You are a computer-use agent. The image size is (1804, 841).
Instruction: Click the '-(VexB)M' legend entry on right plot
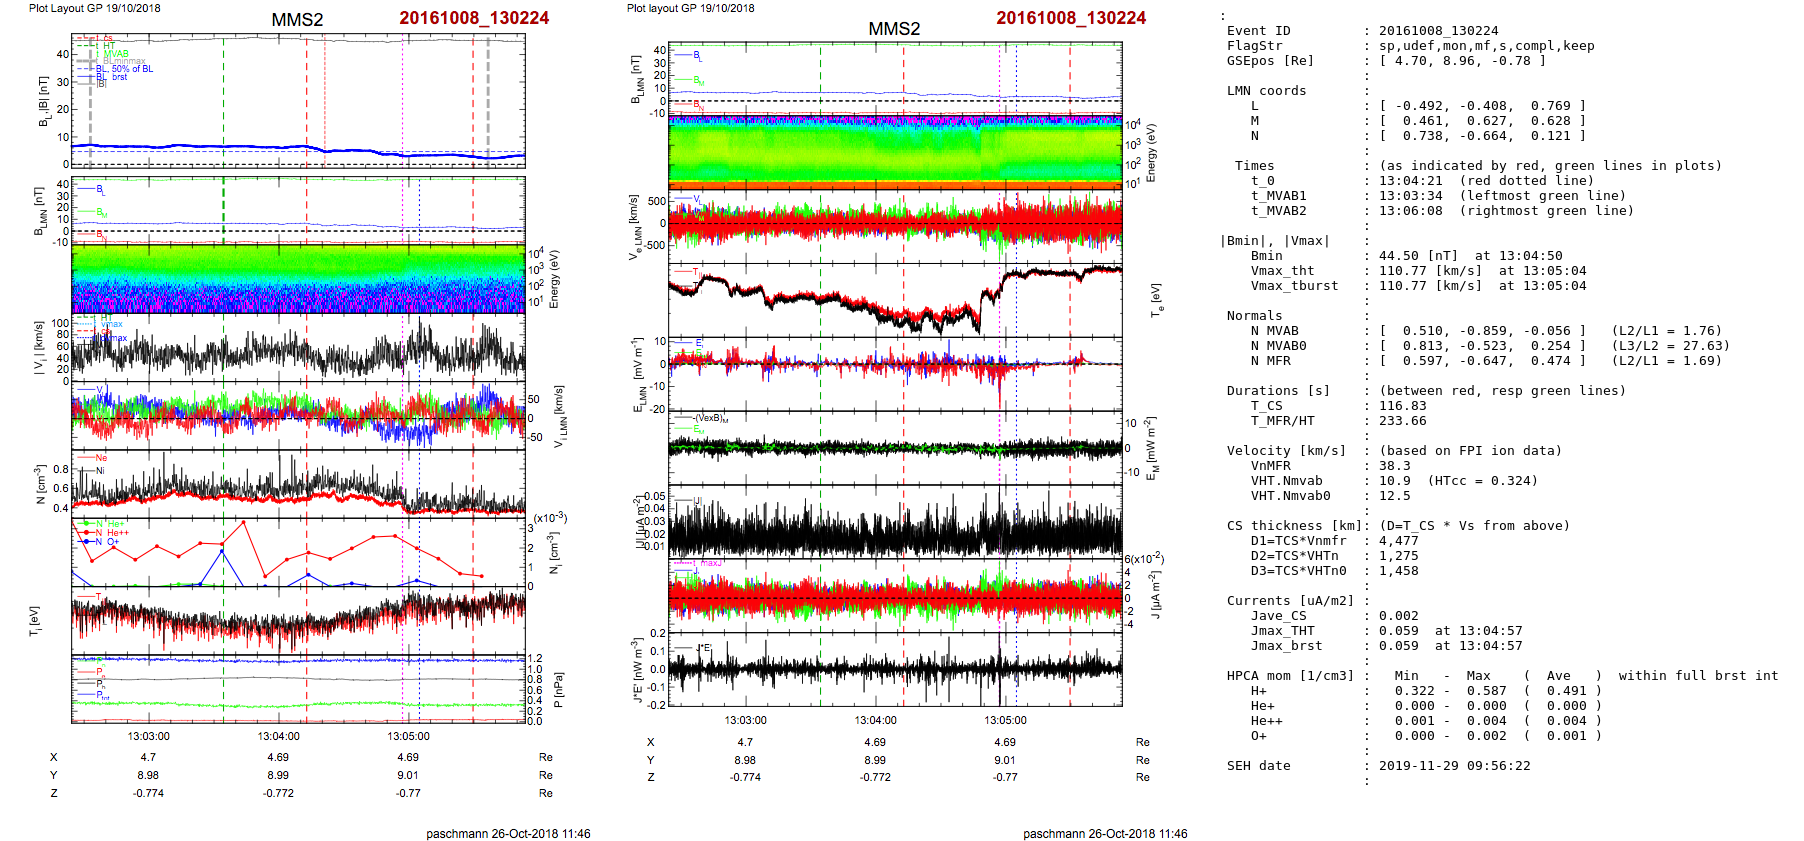pyautogui.click(x=710, y=418)
